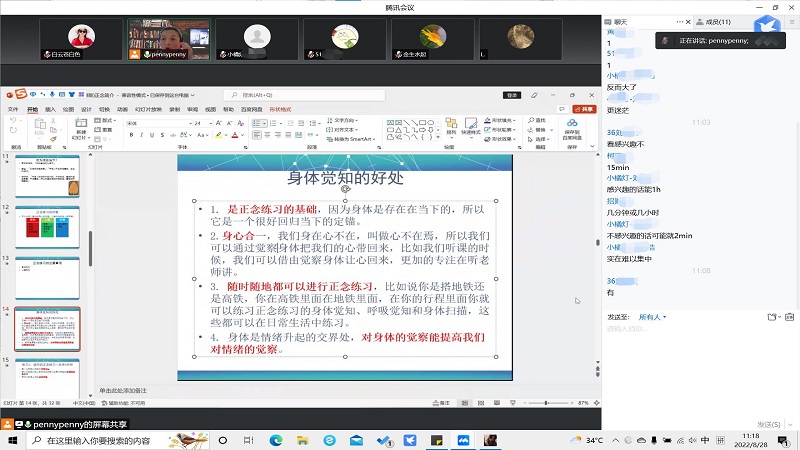Screen dimensions: 800x450
Task: Open the font size 24 dropdown
Action: (x=203, y=123)
